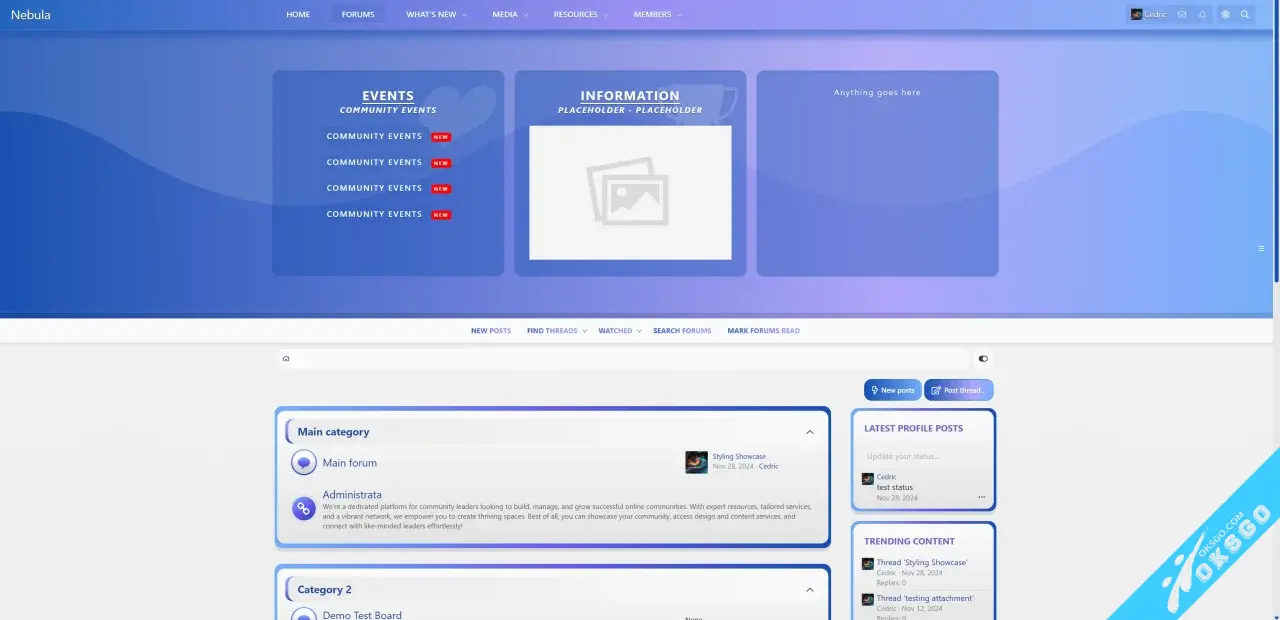Select the Forums tab
The image size is (1280, 620).
click(358, 14)
